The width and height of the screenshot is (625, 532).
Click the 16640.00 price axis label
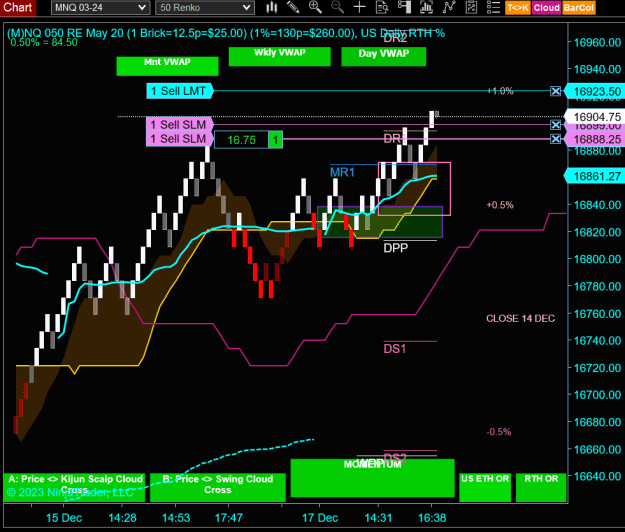597,476
